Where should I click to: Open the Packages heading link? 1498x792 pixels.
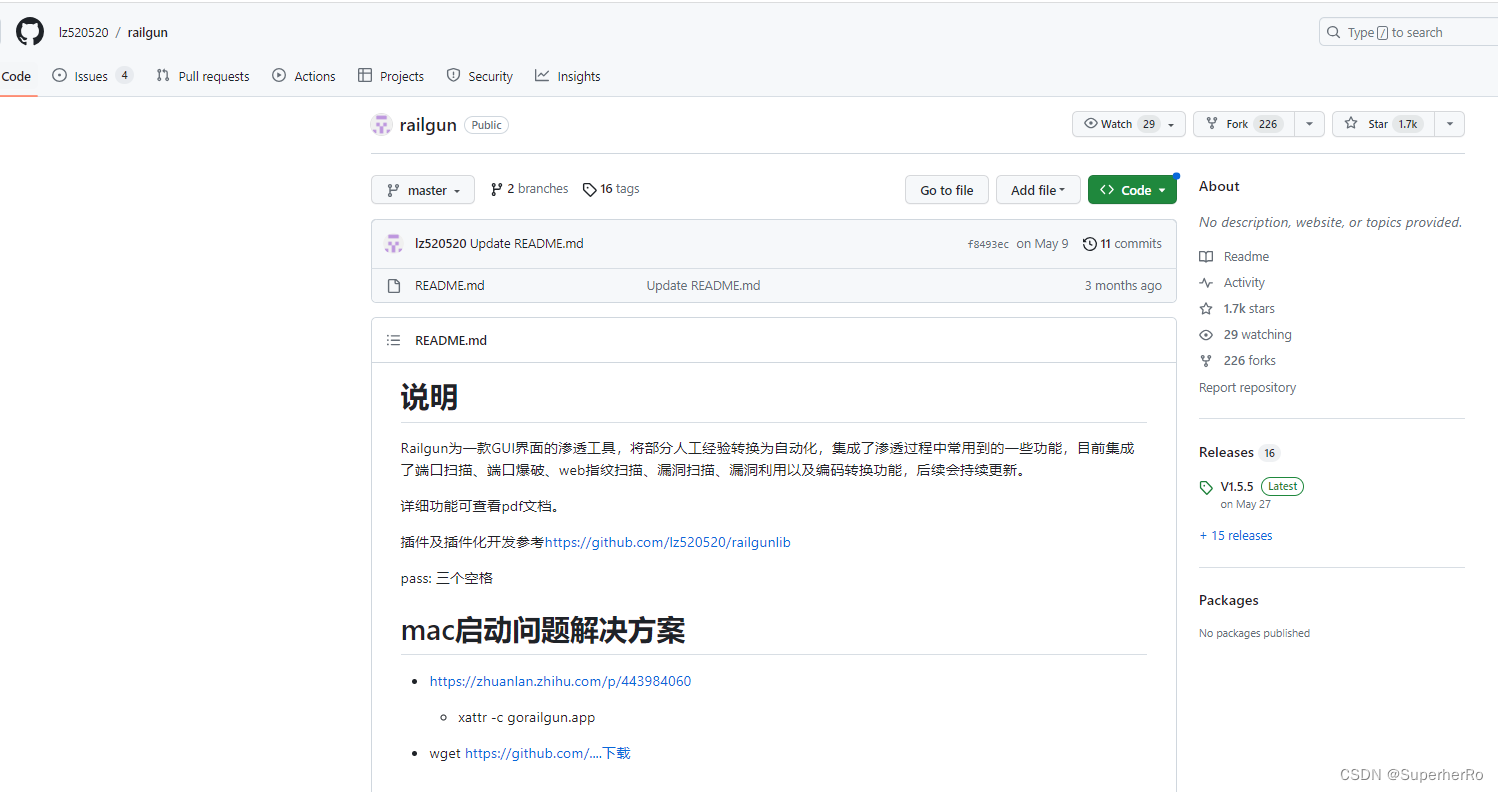click(1229, 600)
